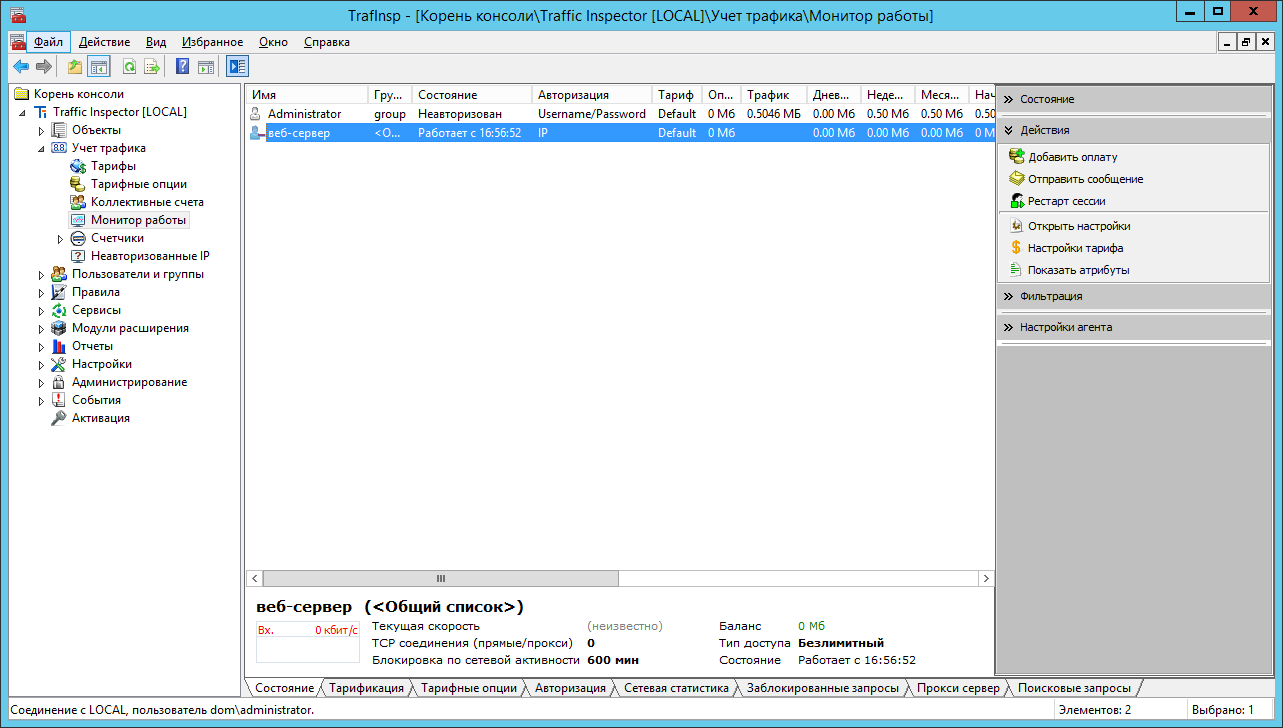Click the Рестарт сессии user icon
1283x728 pixels.
(1016, 201)
